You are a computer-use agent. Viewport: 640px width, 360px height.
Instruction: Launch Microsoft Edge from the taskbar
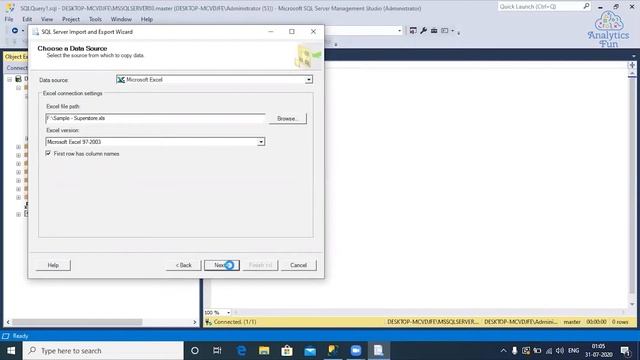tap(241, 351)
